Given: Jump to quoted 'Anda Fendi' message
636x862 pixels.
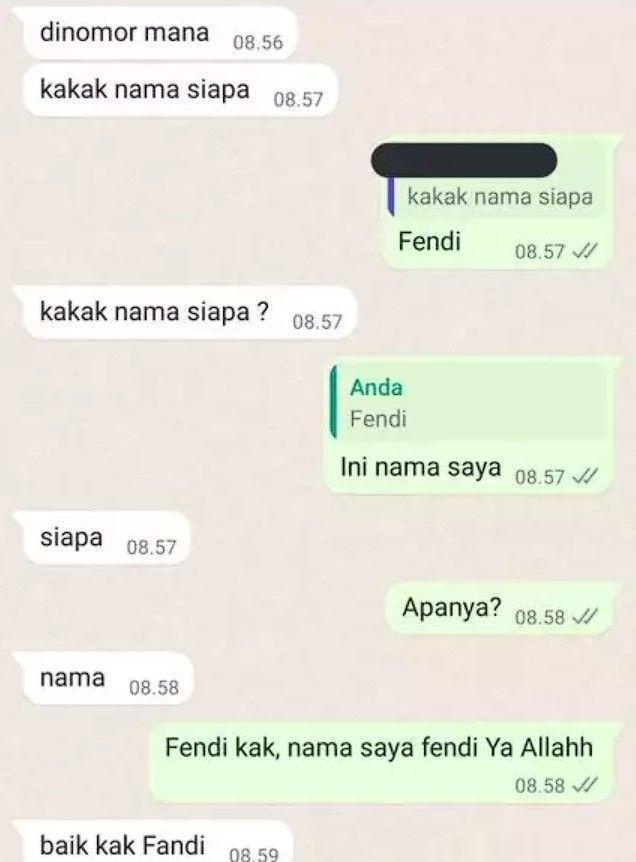Looking at the screenshot, I should 468,403.
